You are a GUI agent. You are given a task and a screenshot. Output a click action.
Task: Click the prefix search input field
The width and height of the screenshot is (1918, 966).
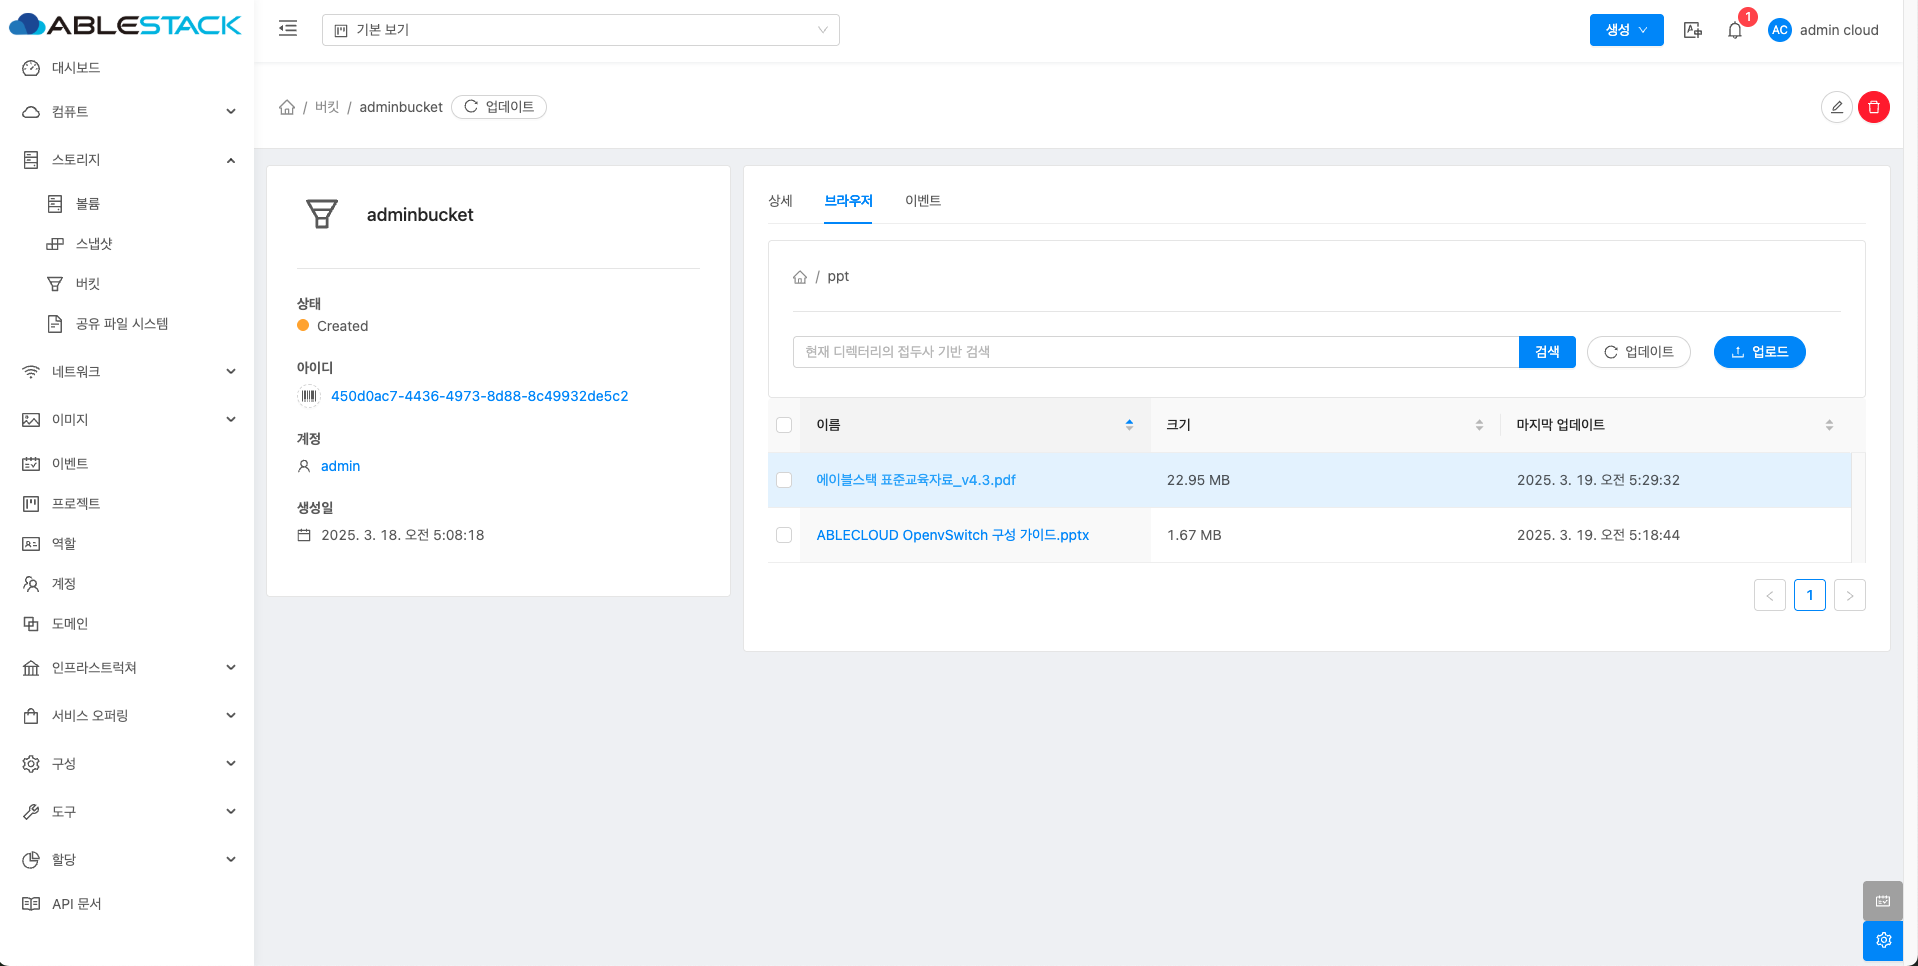coord(1155,352)
